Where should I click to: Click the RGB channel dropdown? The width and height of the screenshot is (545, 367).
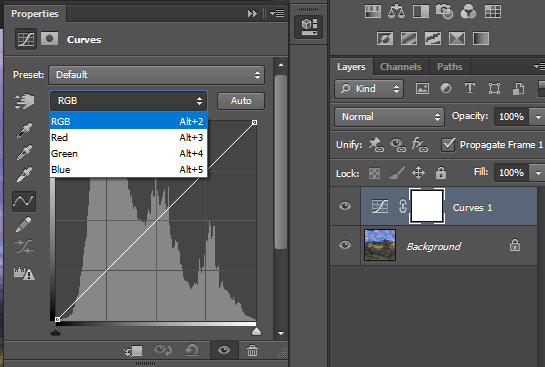(x=128, y=101)
